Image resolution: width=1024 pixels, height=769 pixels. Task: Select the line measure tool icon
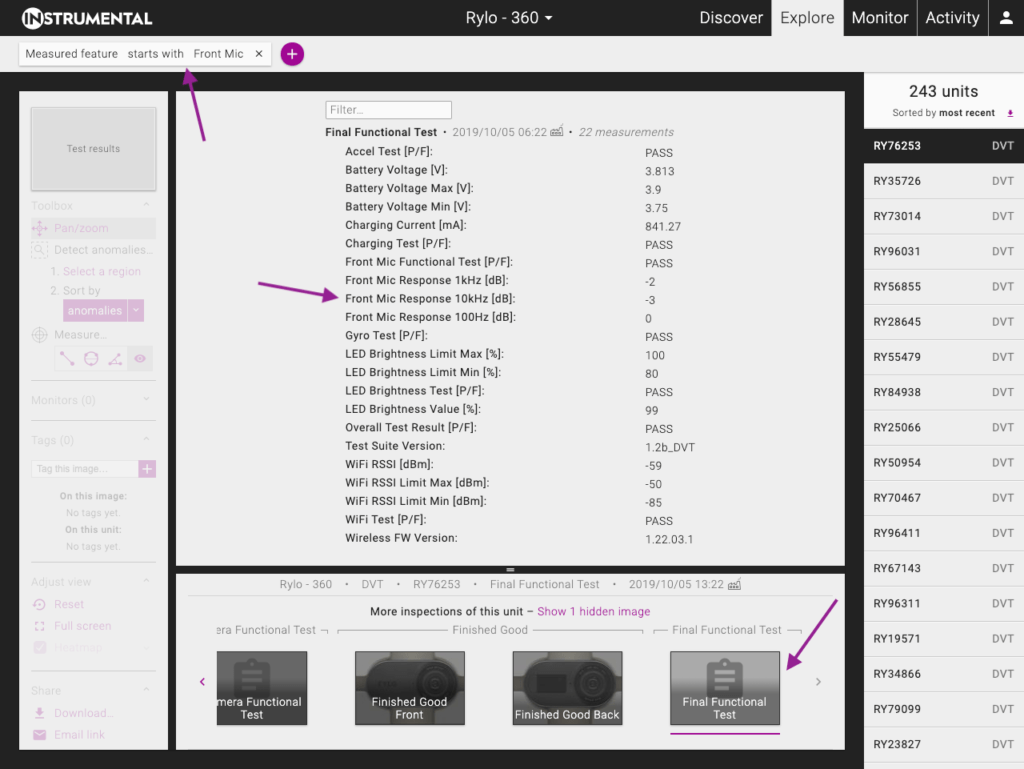point(67,358)
